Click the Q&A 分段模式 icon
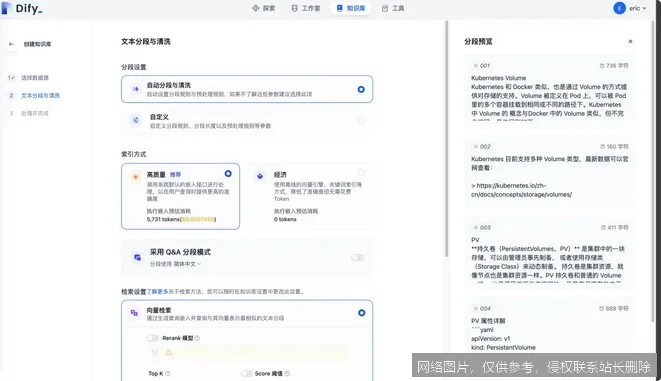 [x=137, y=258]
